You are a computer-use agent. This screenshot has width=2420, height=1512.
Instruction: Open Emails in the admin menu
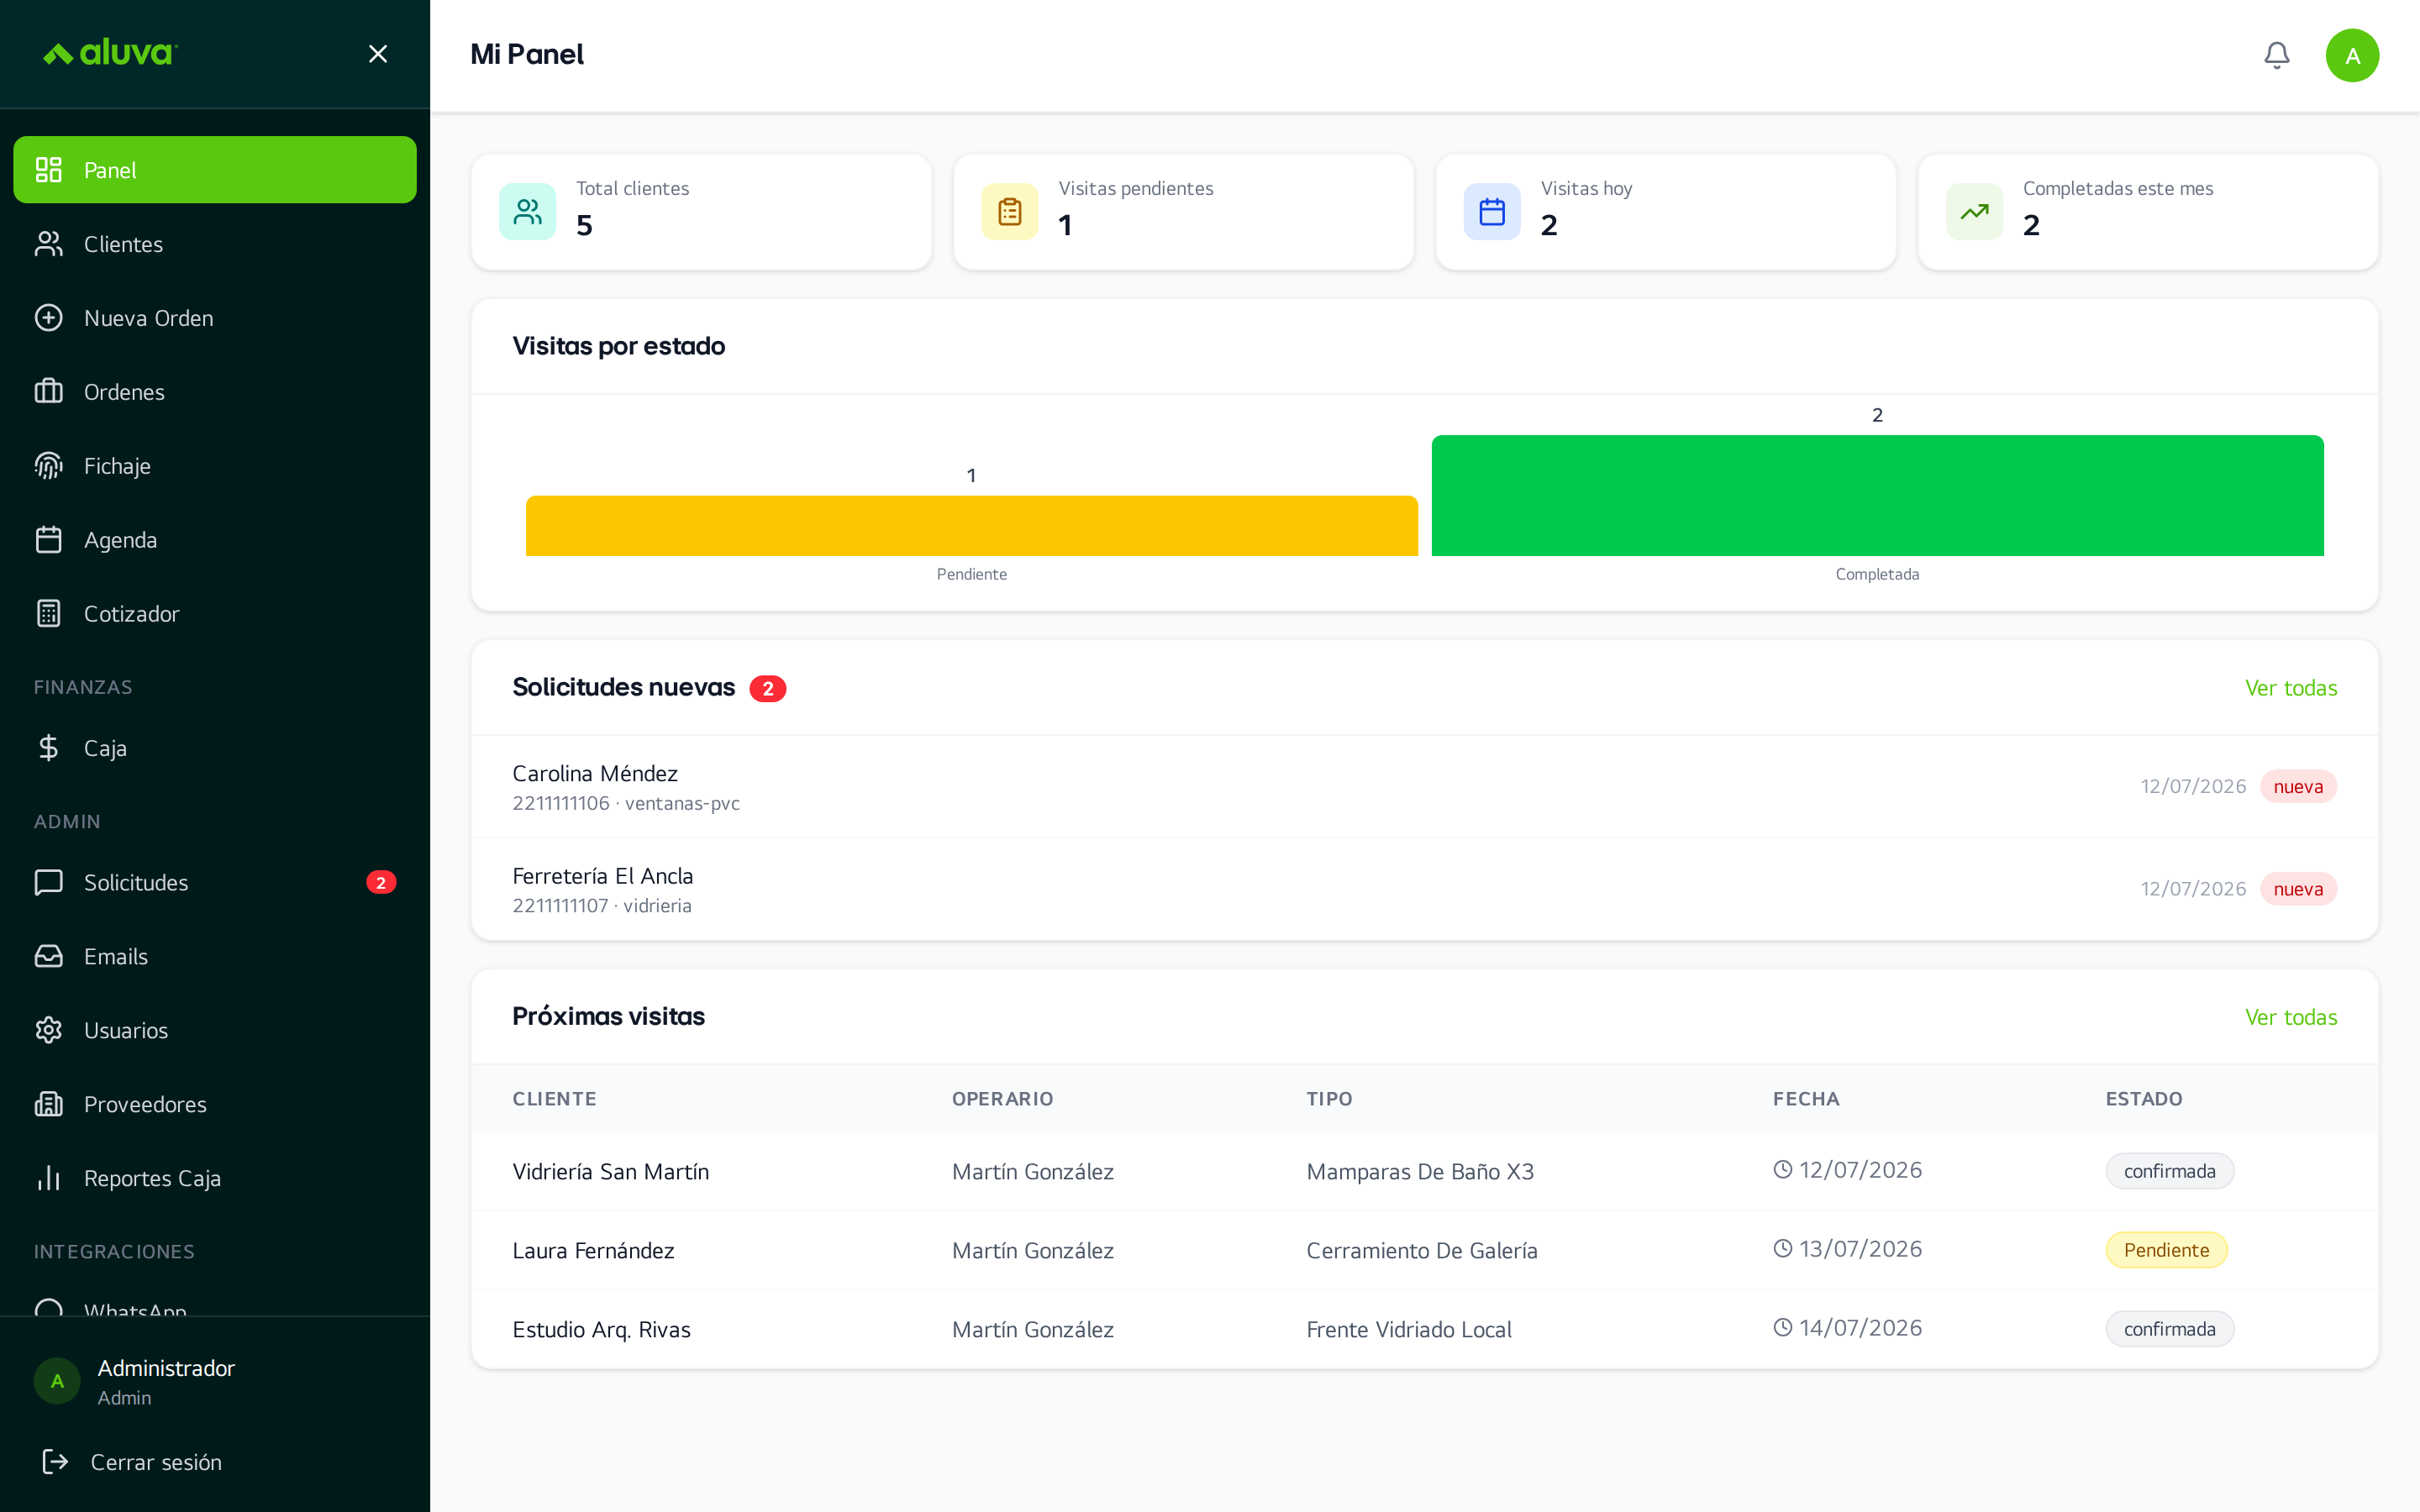tap(215, 956)
